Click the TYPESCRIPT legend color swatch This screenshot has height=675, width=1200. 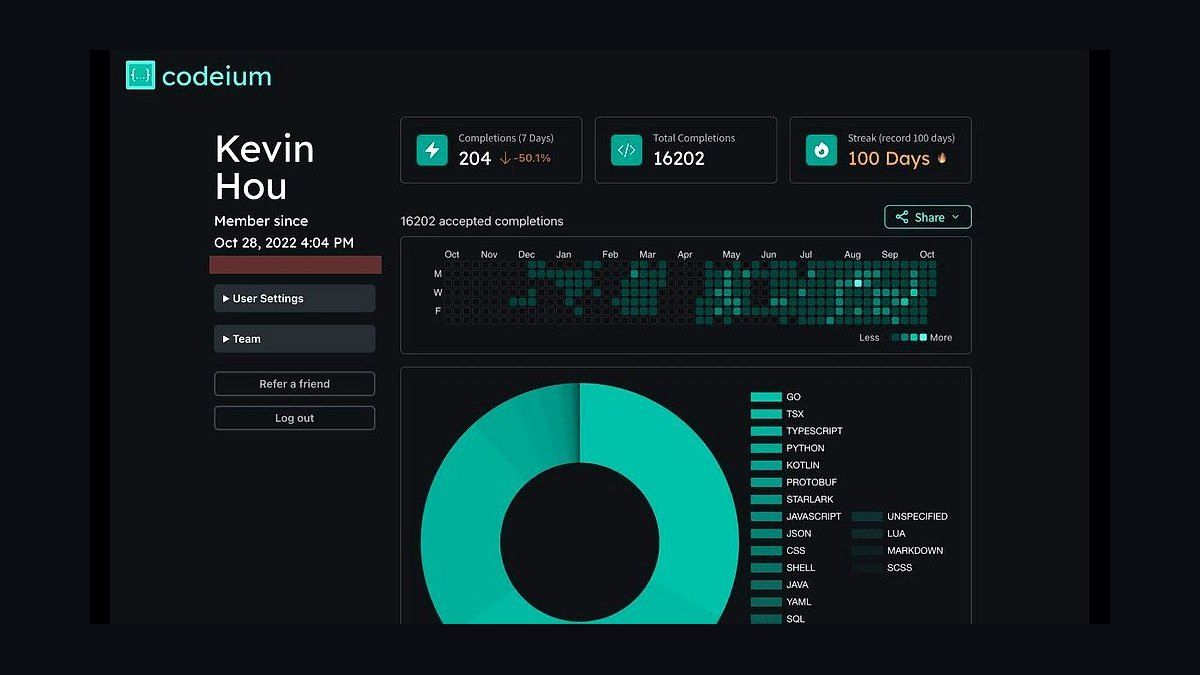pyautogui.click(x=766, y=431)
